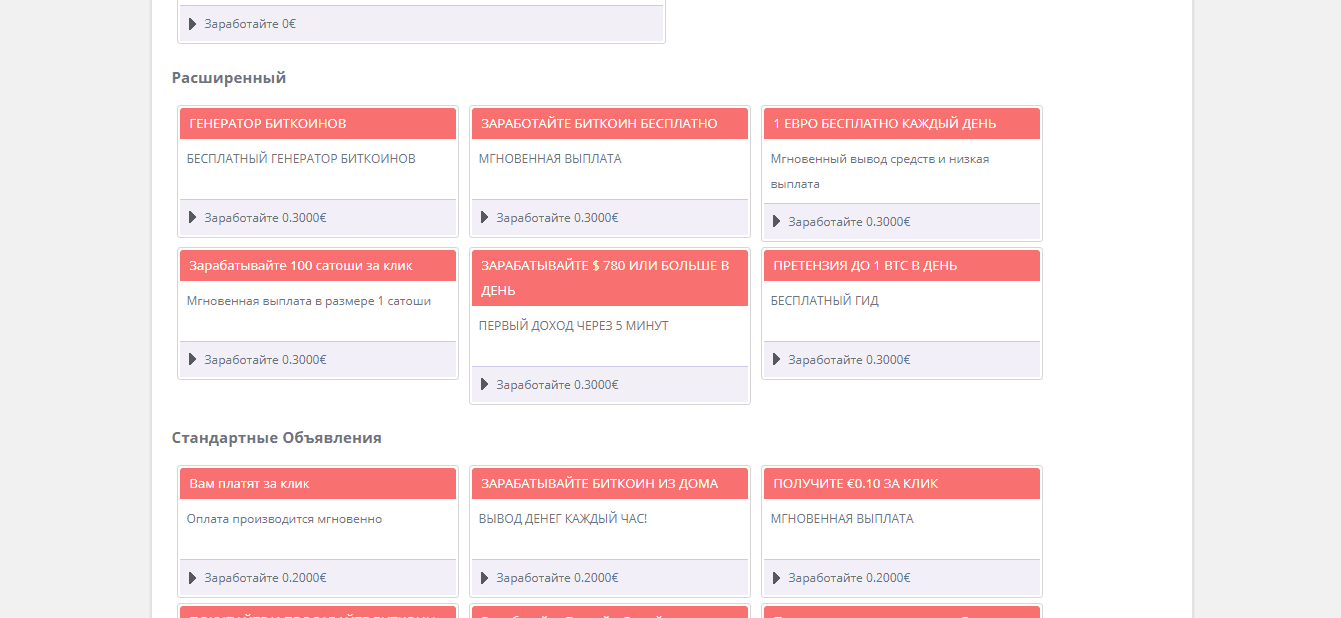
Task: Open ЗАРАБОТАЙТЕ БИТКОИН БЕСПЛАТНО ad header
Action: tap(599, 124)
